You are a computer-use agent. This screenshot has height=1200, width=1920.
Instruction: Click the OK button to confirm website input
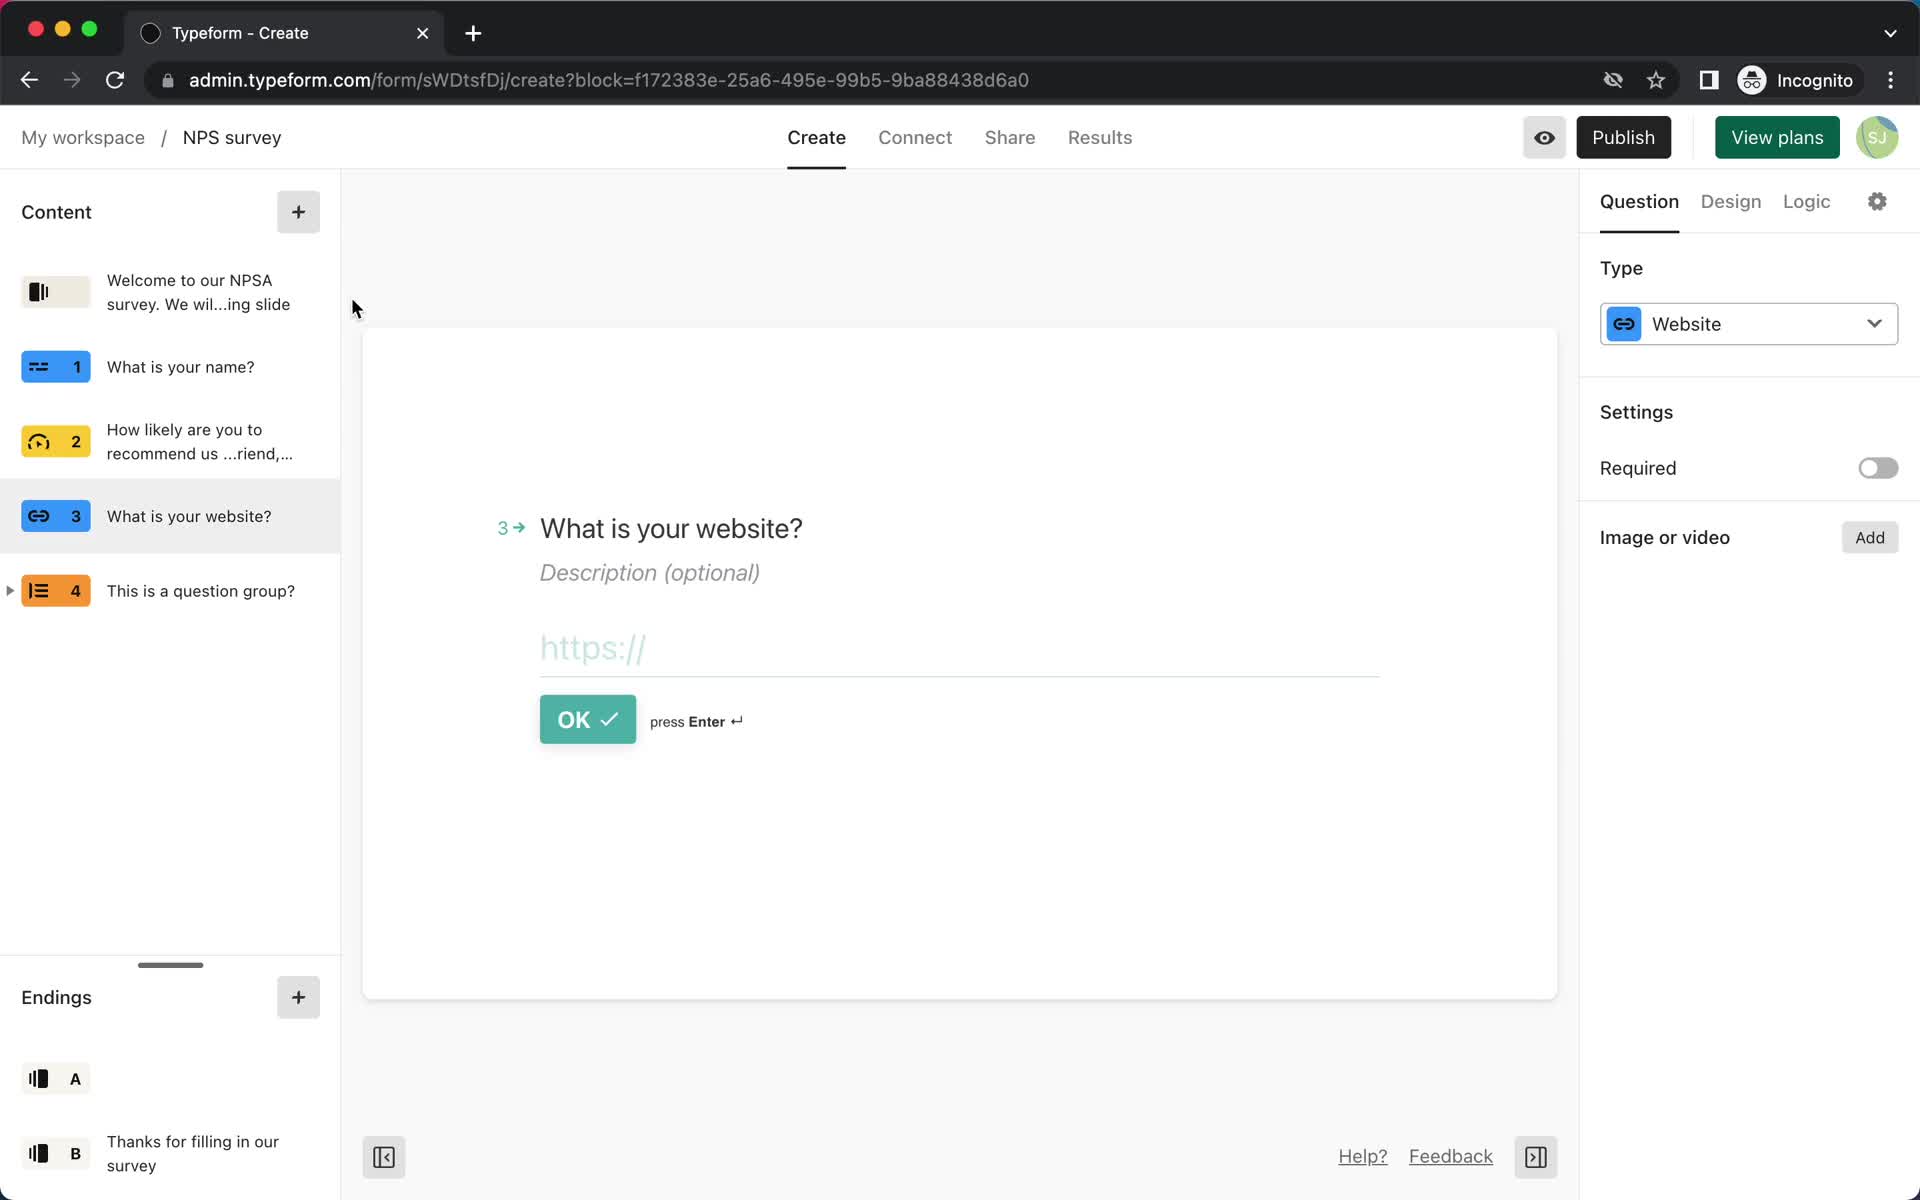click(x=586, y=719)
